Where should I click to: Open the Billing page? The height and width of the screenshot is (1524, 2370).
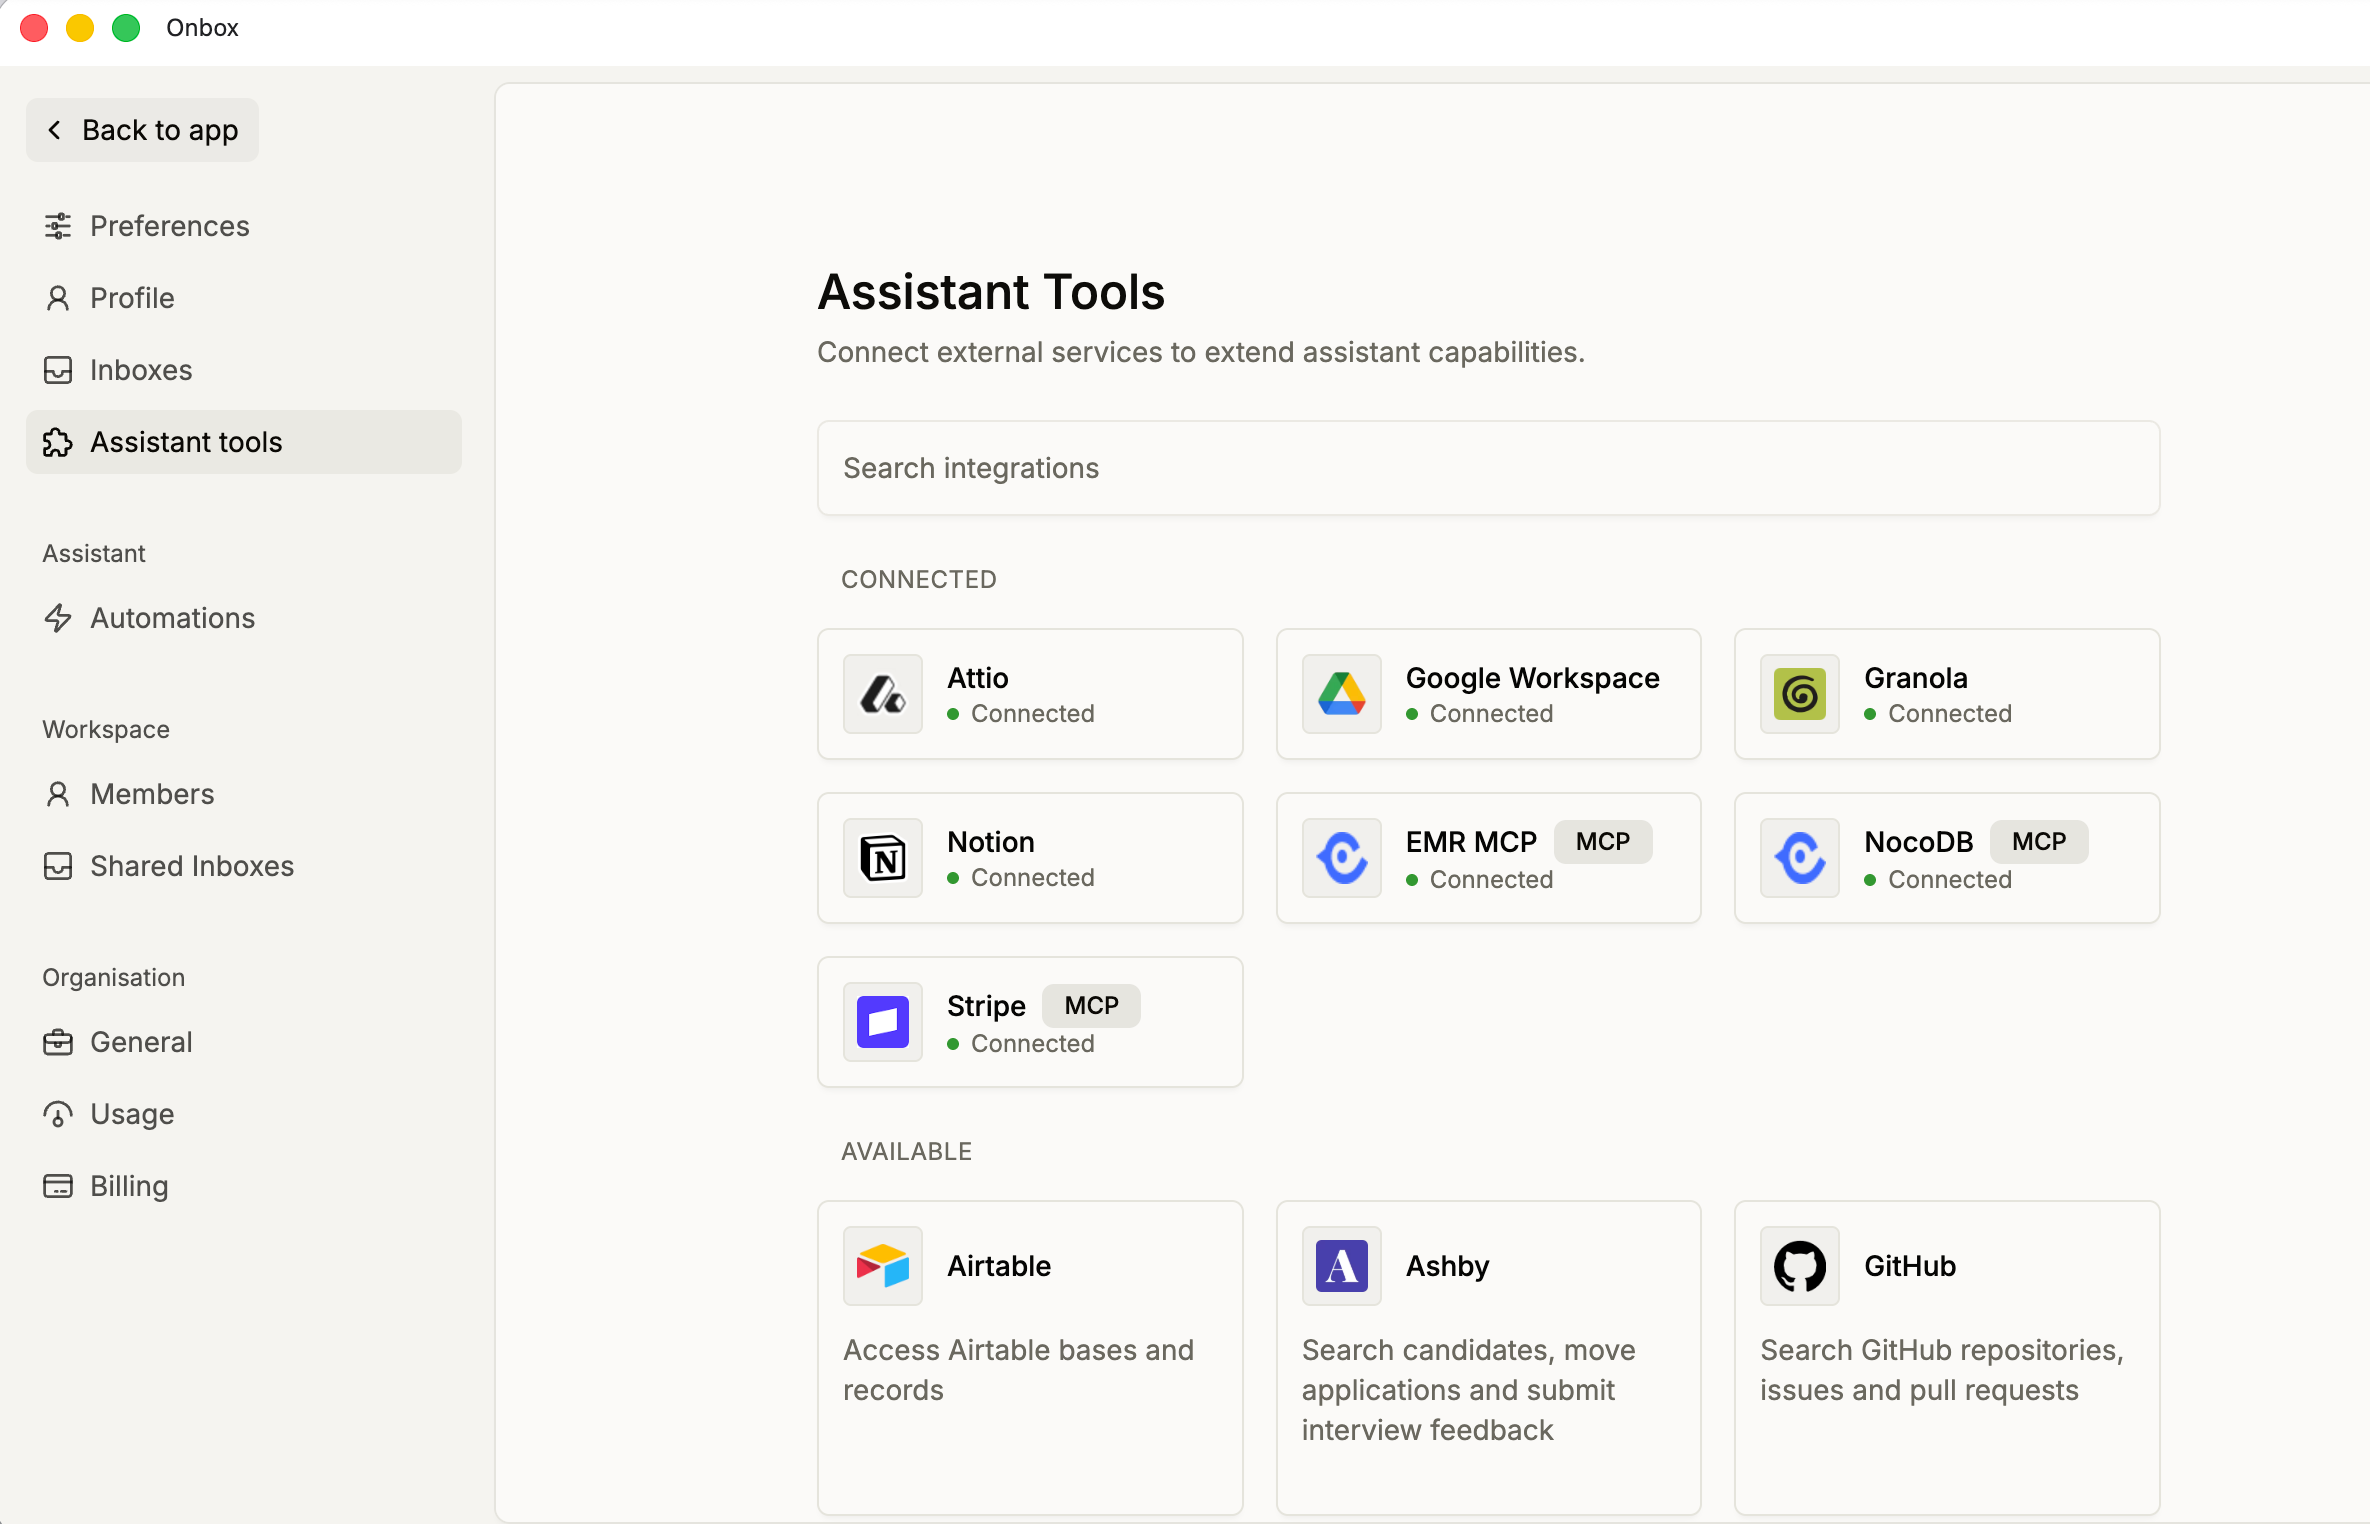[x=244, y=1186]
